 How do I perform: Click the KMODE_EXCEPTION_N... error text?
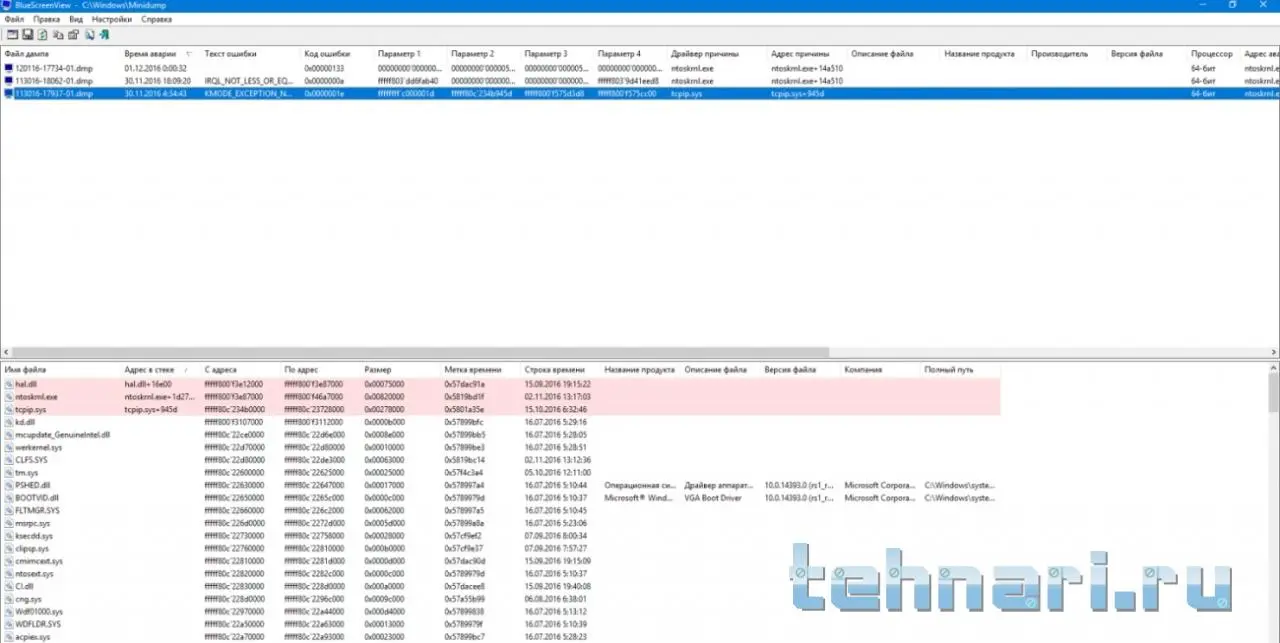(248, 93)
